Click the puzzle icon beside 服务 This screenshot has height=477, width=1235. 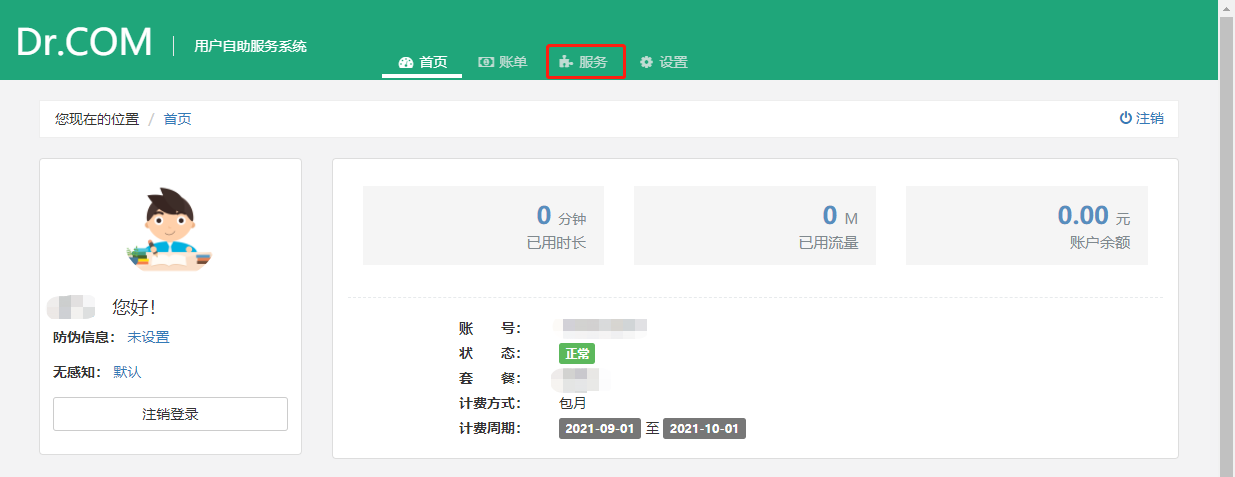[566, 62]
